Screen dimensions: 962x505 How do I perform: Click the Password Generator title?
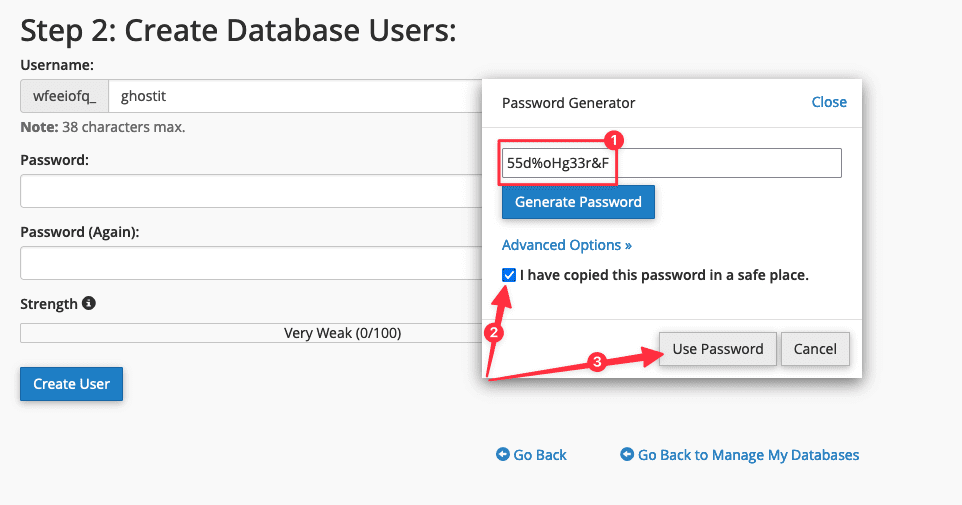pyautogui.click(x=568, y=102)
